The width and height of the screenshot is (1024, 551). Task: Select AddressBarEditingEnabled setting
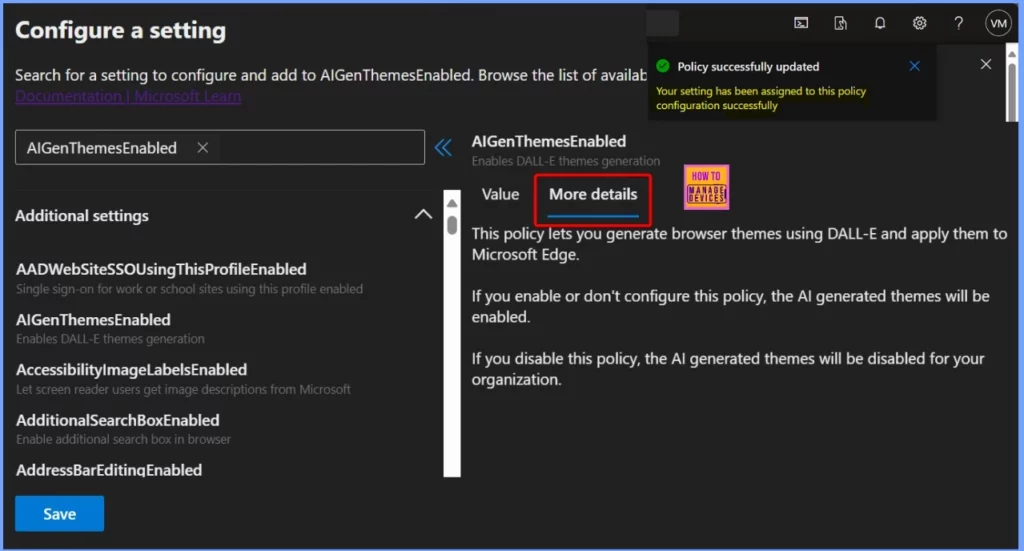pos(109,470)
